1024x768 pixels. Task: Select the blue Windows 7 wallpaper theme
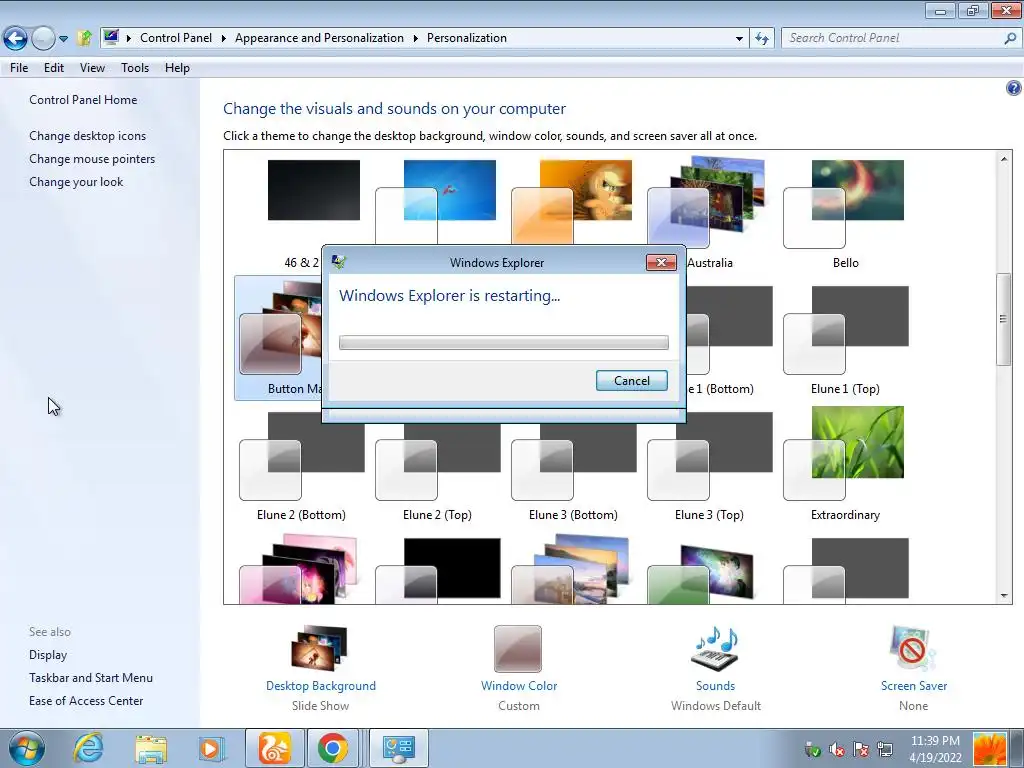click(436, 199)
